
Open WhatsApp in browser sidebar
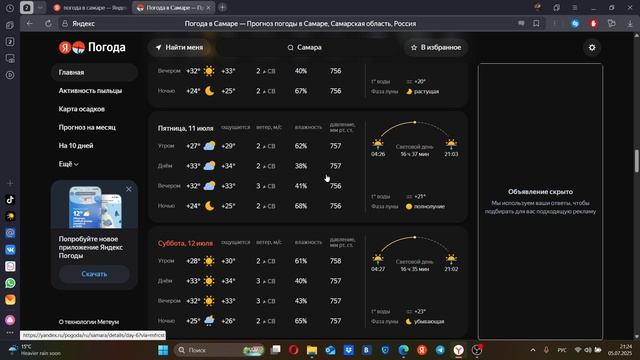pyautogui.click(x=10, y=283)
